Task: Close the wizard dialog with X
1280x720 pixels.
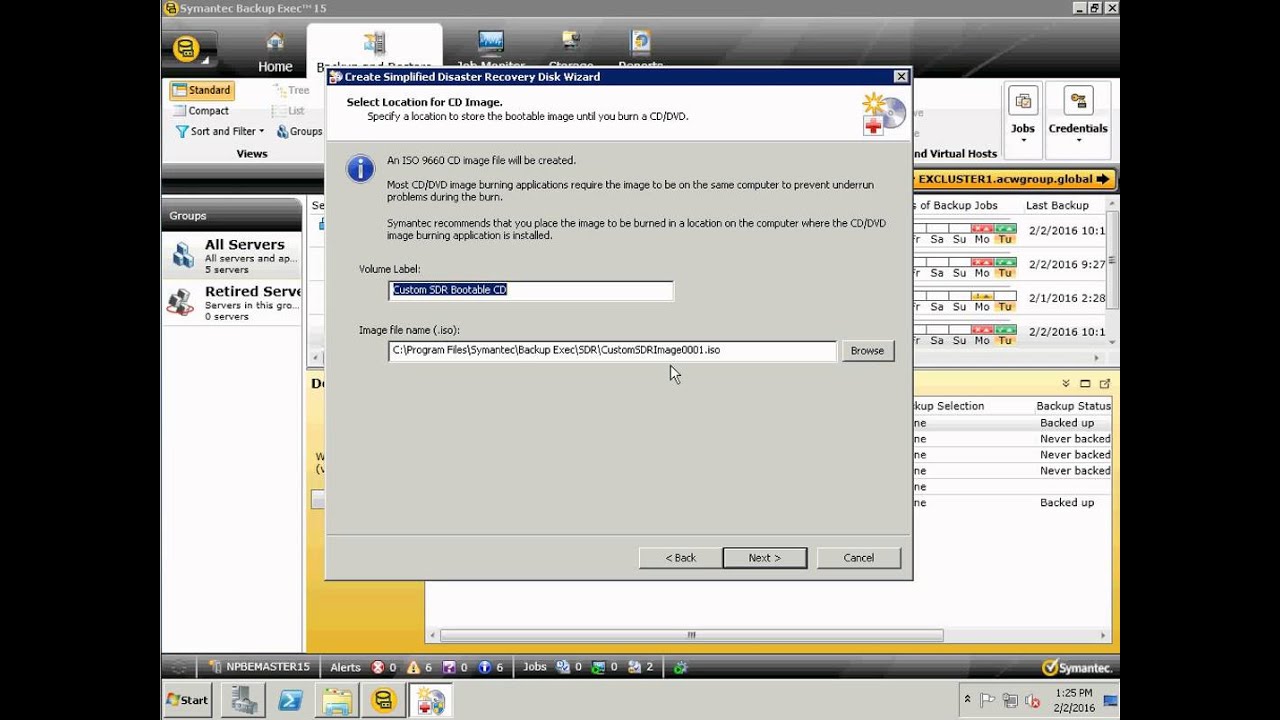Action: coord(901,77)
